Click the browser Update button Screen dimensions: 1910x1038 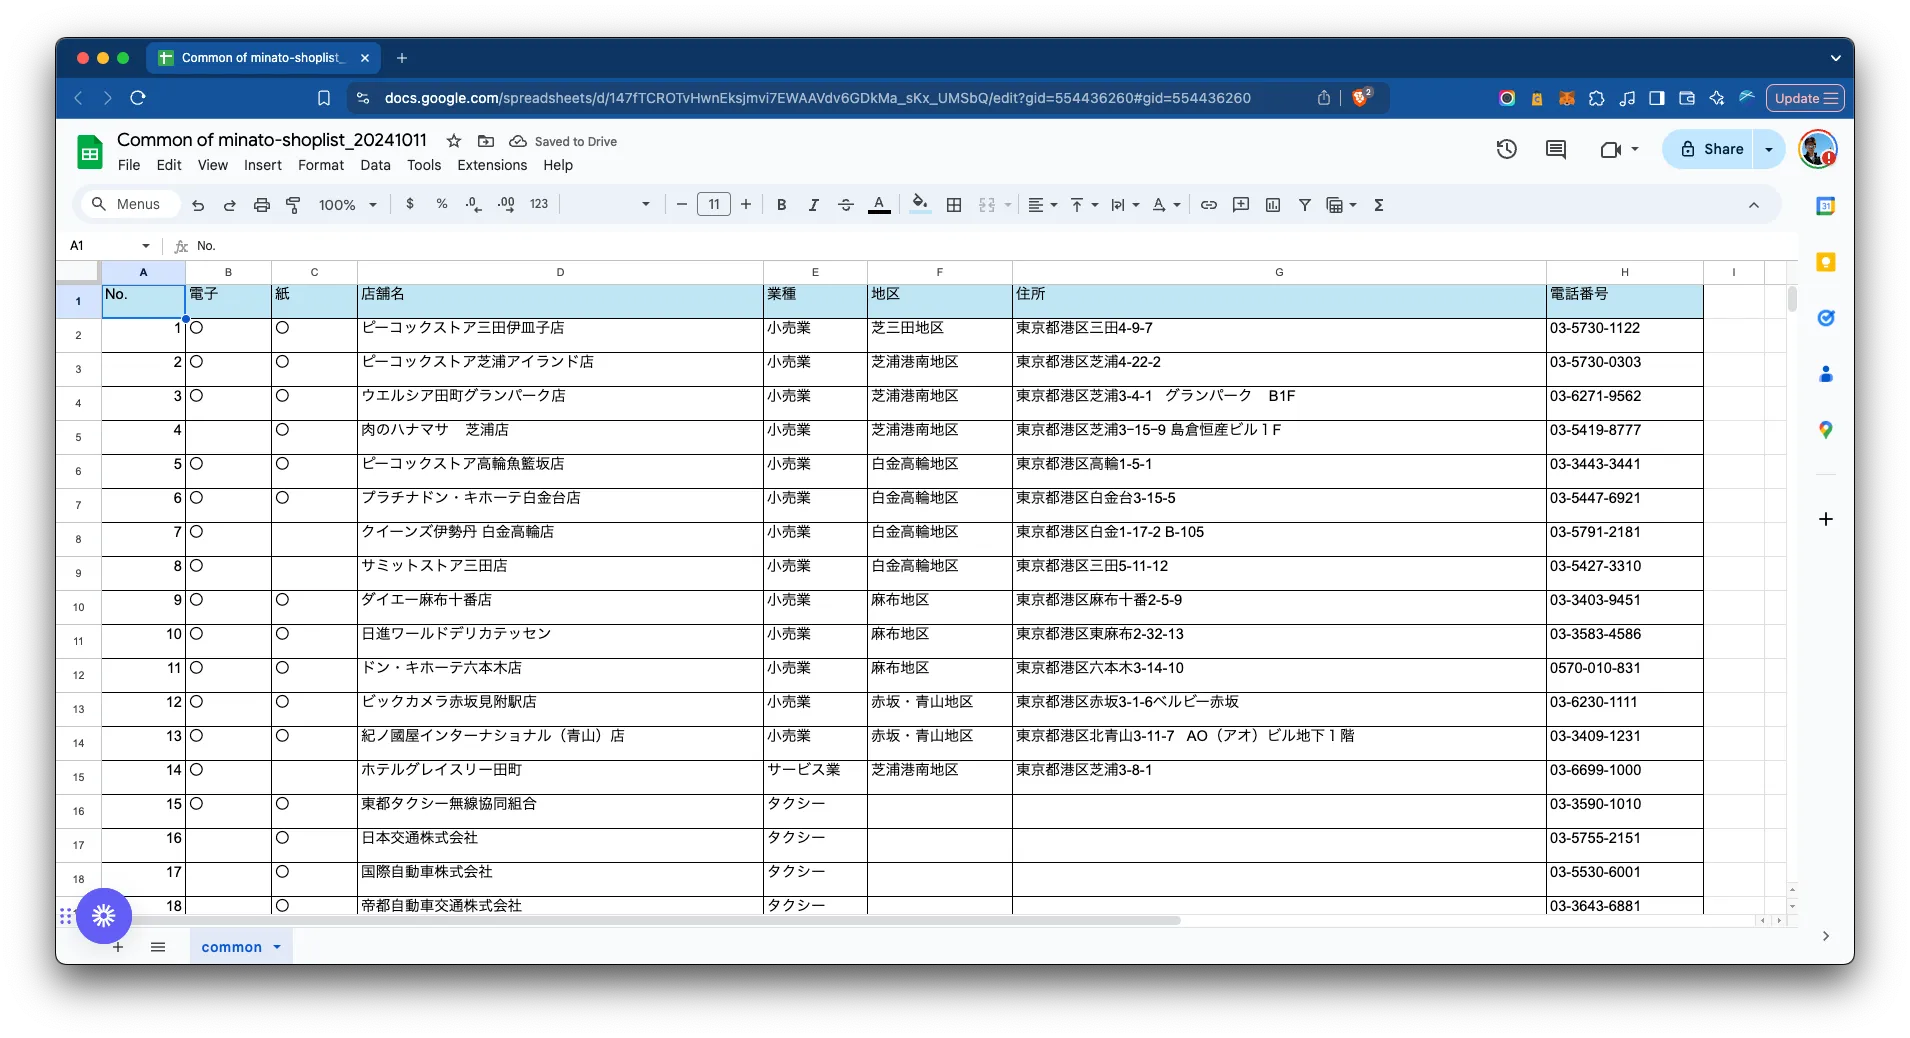coord(1805,98)
